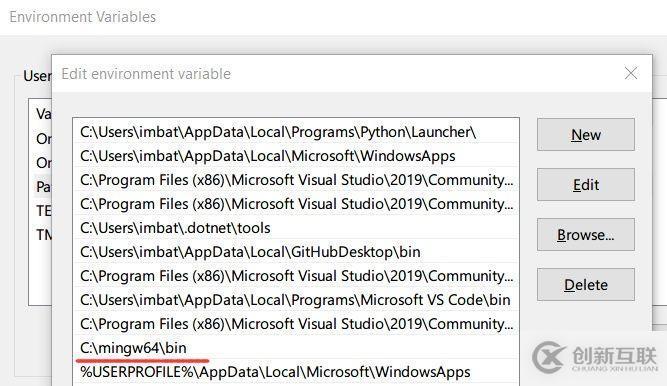The image size is (667, 386).
Task: Select C:\Users\imbat\AppData\Local\Microsoft\WindowsApps entry
Action: [x=296, y=156]
